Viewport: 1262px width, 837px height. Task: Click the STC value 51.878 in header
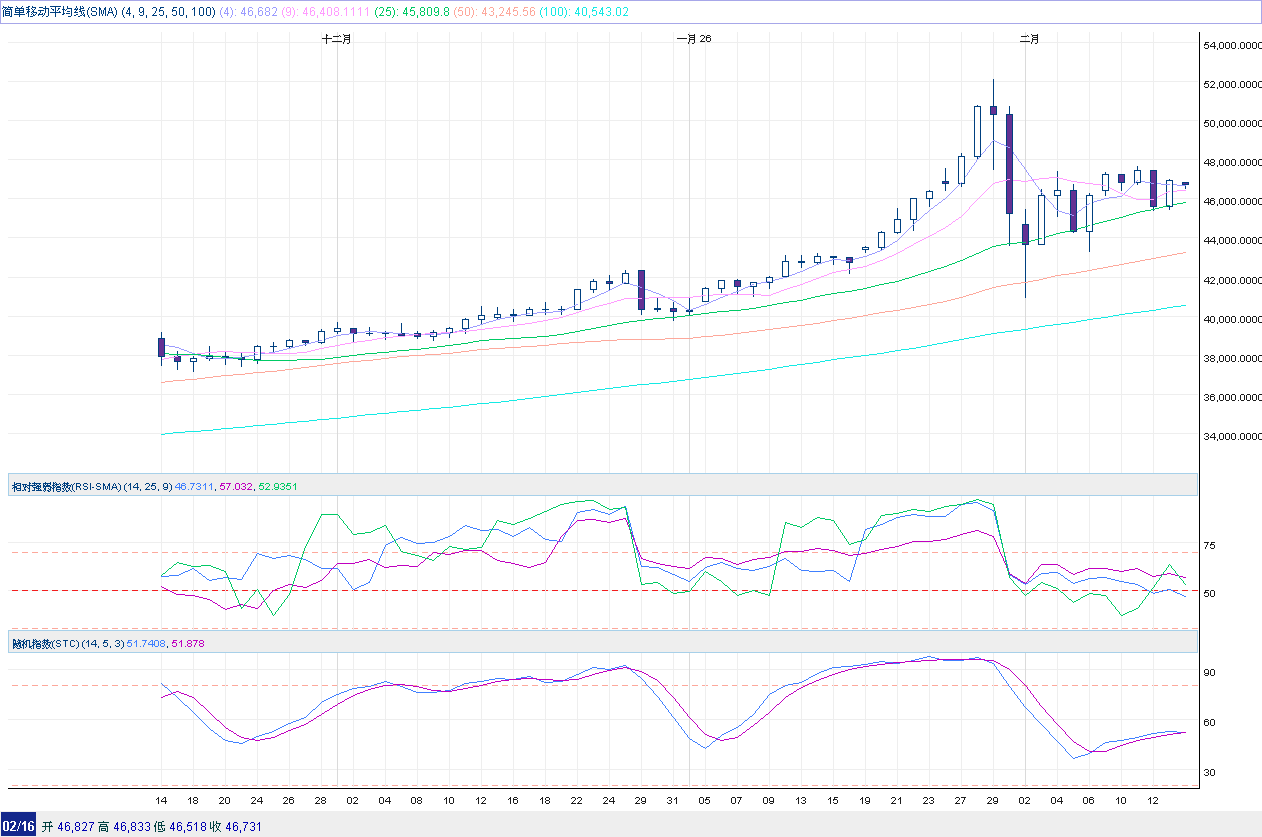[188, 643]
